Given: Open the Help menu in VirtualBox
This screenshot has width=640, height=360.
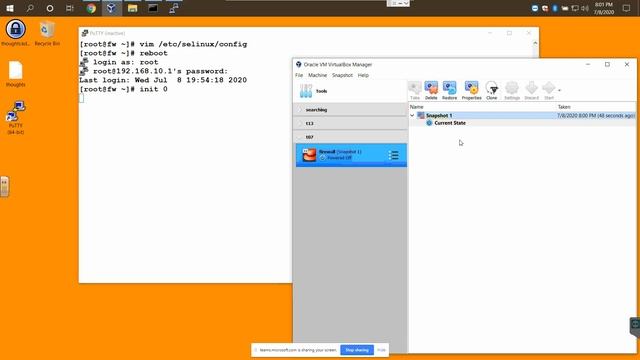Looking at the screenshot, I should point(363,75).
